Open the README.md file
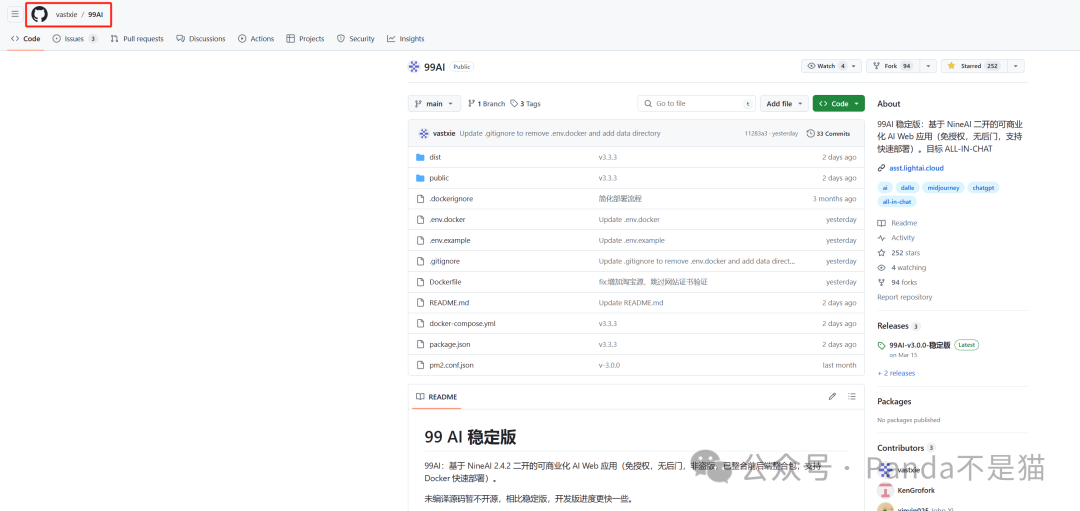This screenshot has height=511, width=1080. pyautogui.click(x=448, y=303)
